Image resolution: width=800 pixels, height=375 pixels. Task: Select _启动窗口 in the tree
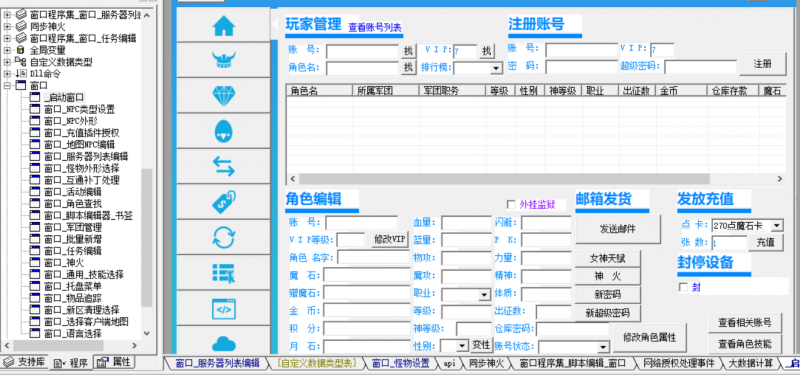pos(64,97)
